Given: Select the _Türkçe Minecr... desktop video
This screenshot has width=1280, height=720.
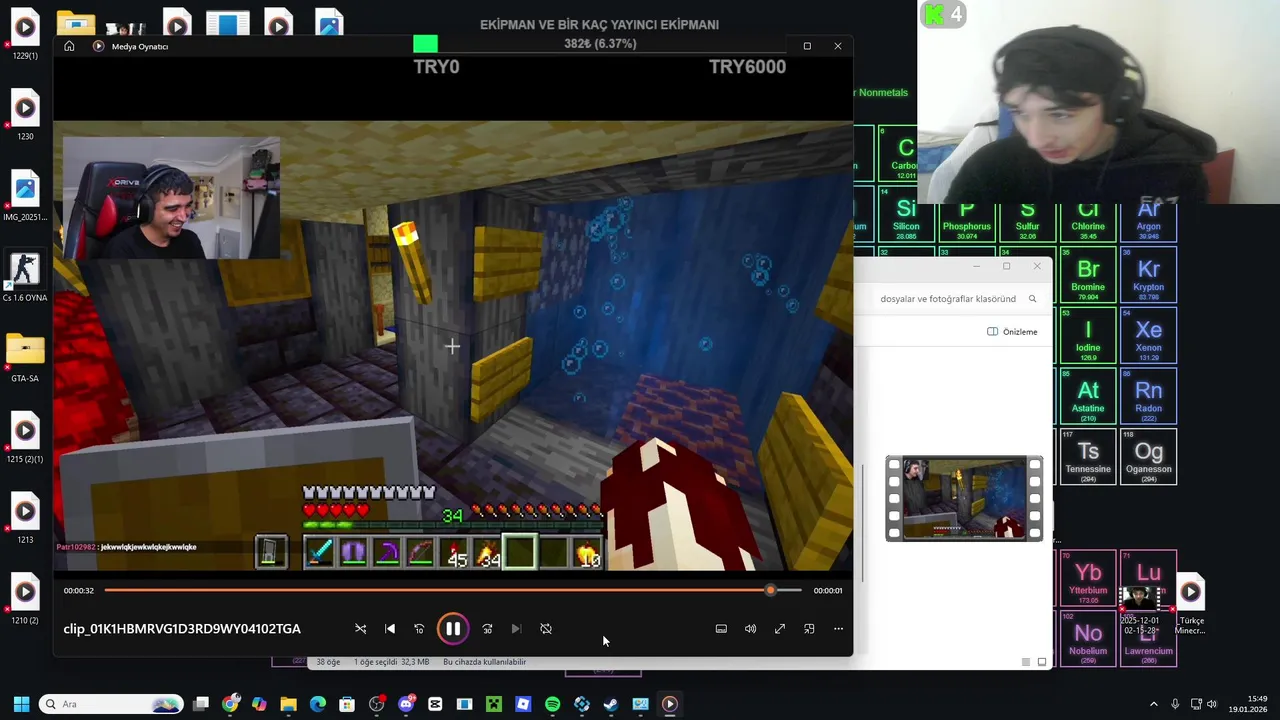Looking at the screenshot, I should pos(1190,604).
